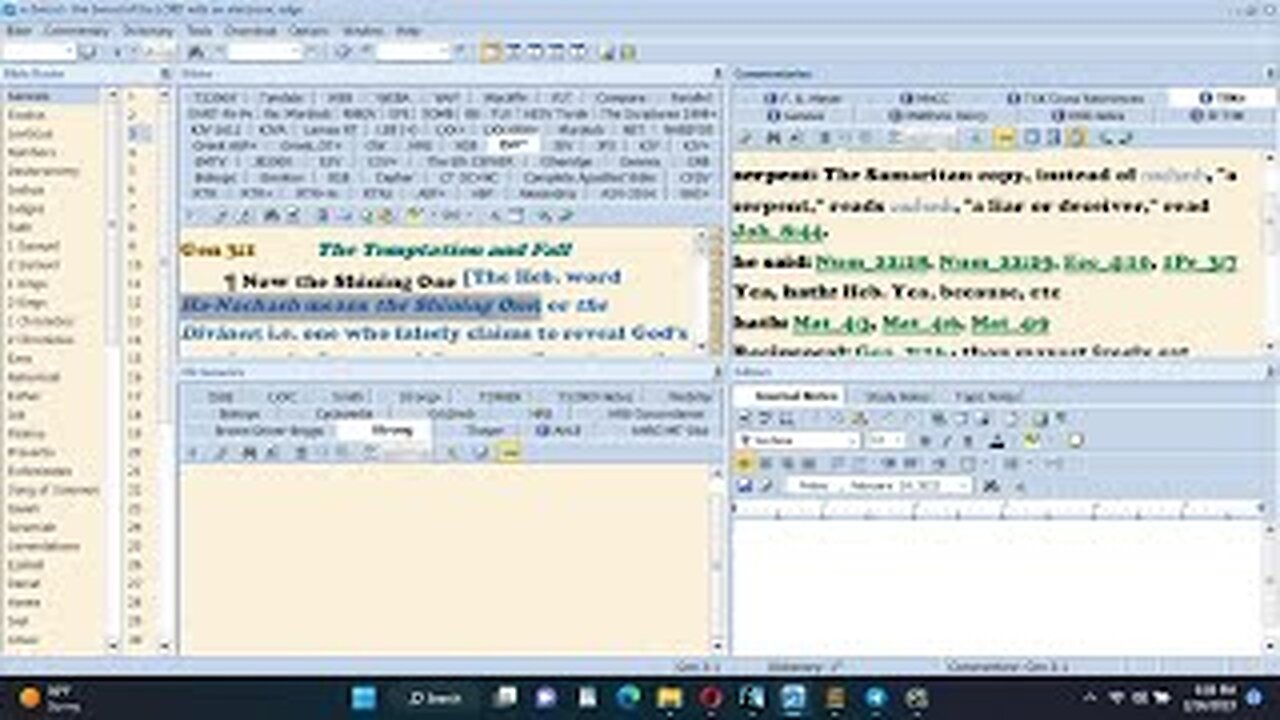Switch to the Parallel tab in Bible pane
Screen dimensions: 1280x720
tap(691, 98)
